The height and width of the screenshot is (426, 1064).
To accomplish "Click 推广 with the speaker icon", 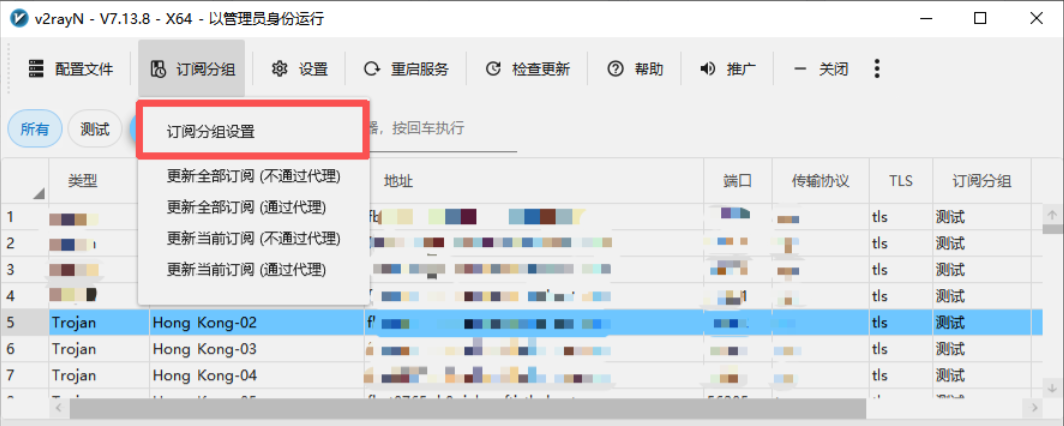I will [727, 69].
